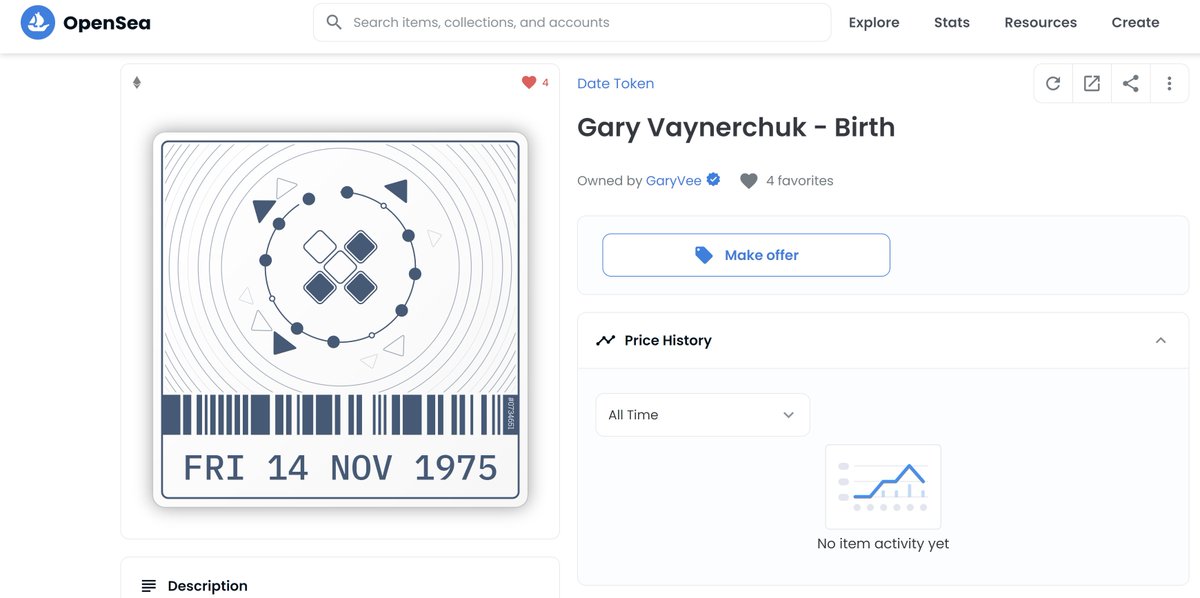Screen dimensions: 1200x598
Task: Collapse the Price History section
Action: click(x=1161, y=340)
